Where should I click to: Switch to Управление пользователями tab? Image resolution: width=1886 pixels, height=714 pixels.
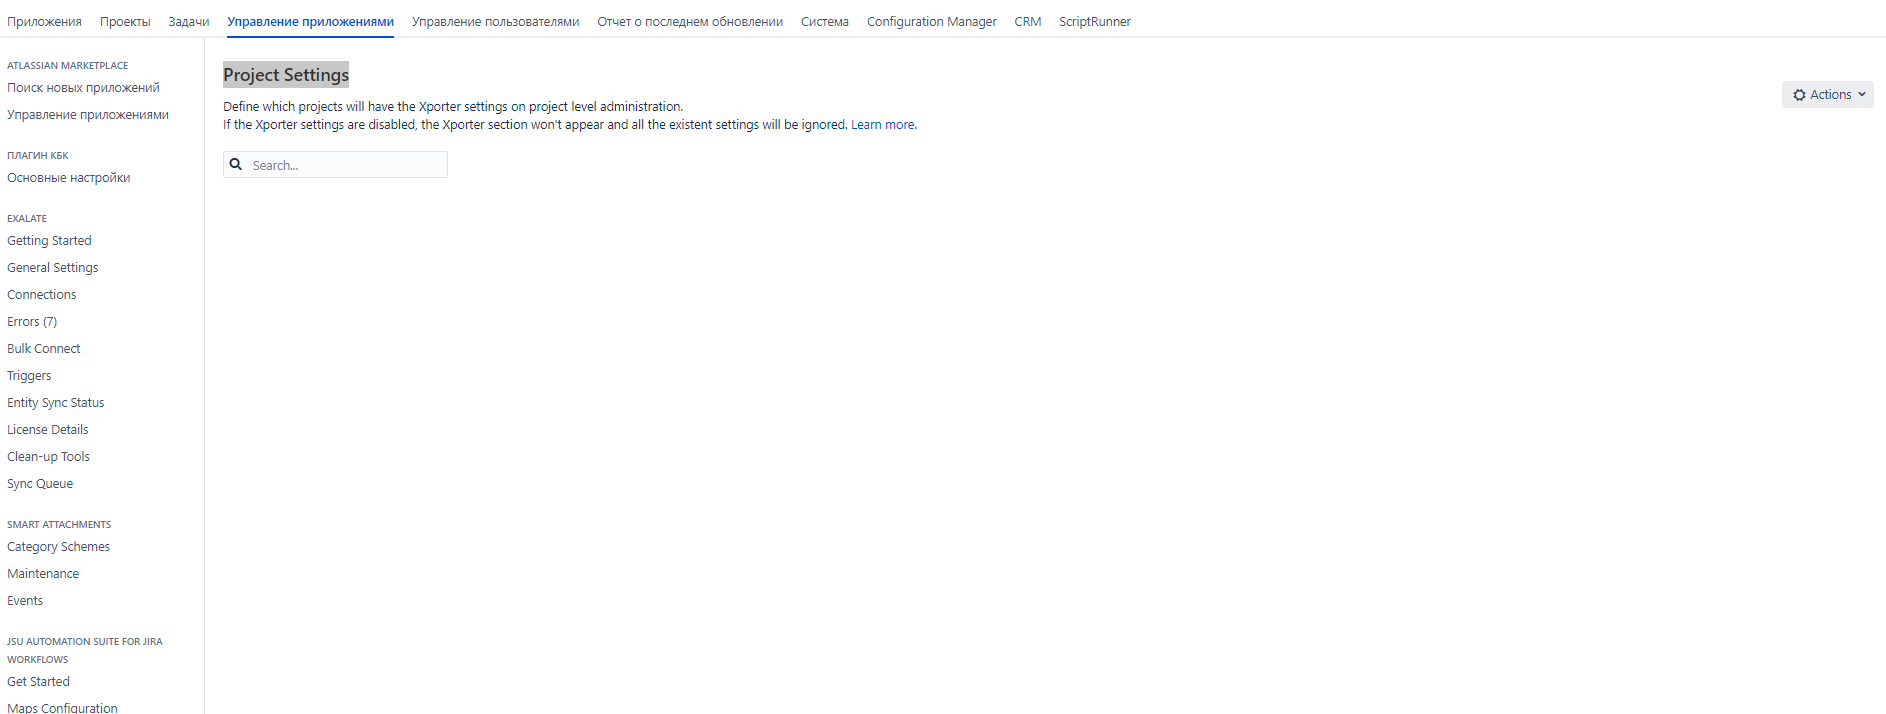pos(496,22)
